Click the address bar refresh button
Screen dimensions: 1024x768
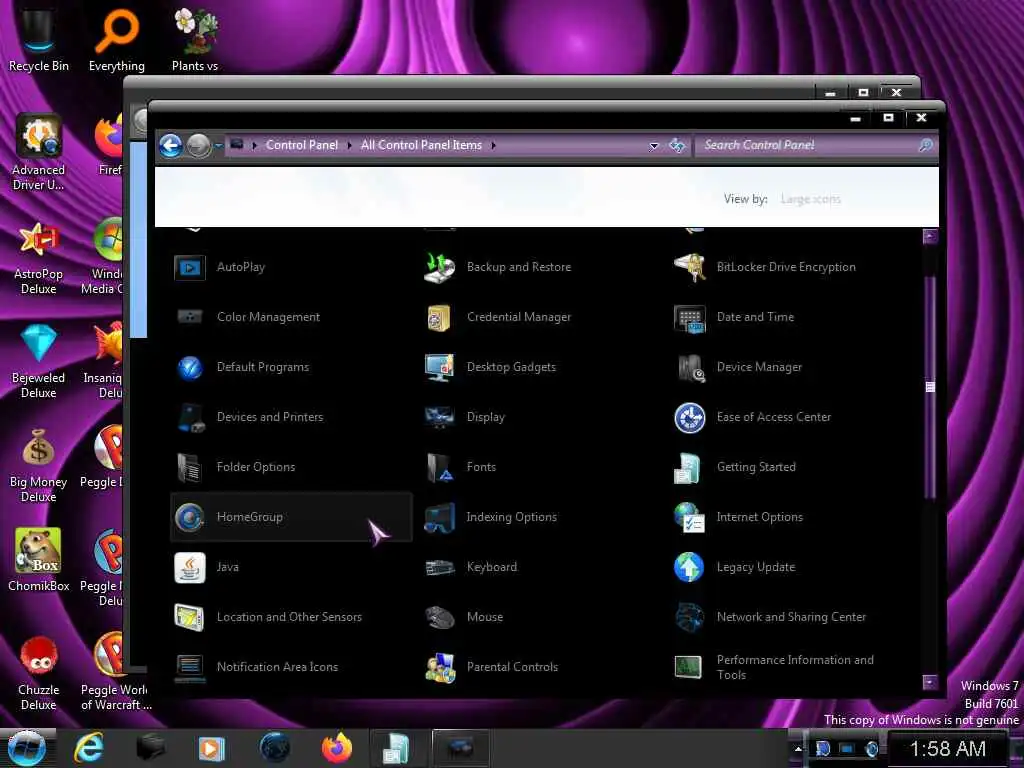pos(677,146)
